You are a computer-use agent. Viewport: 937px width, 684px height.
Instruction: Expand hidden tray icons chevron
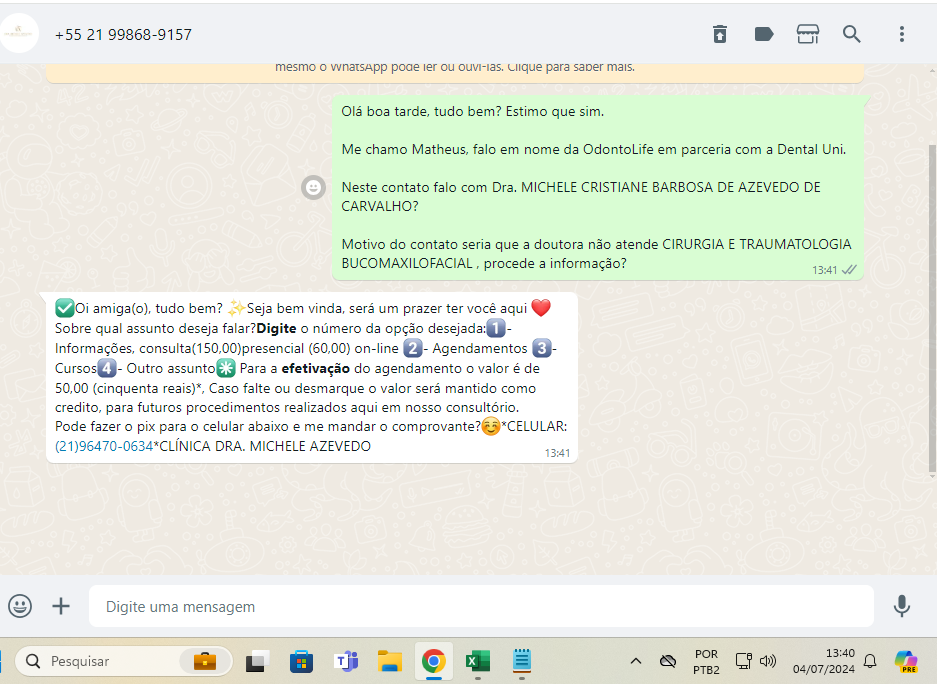click(636, 661)
